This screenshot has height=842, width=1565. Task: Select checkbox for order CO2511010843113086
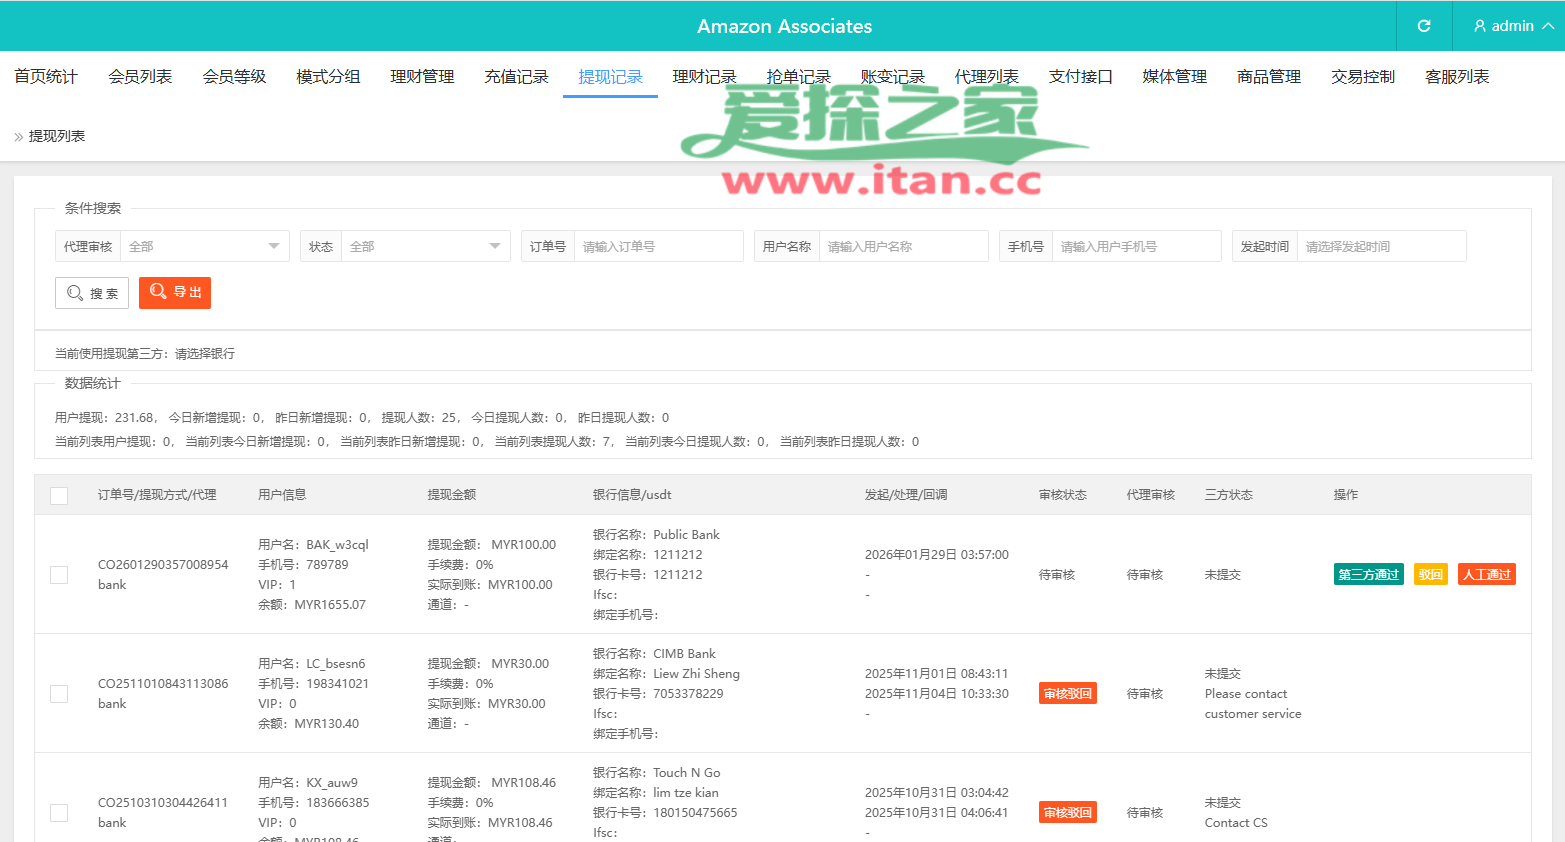[59, 694]
